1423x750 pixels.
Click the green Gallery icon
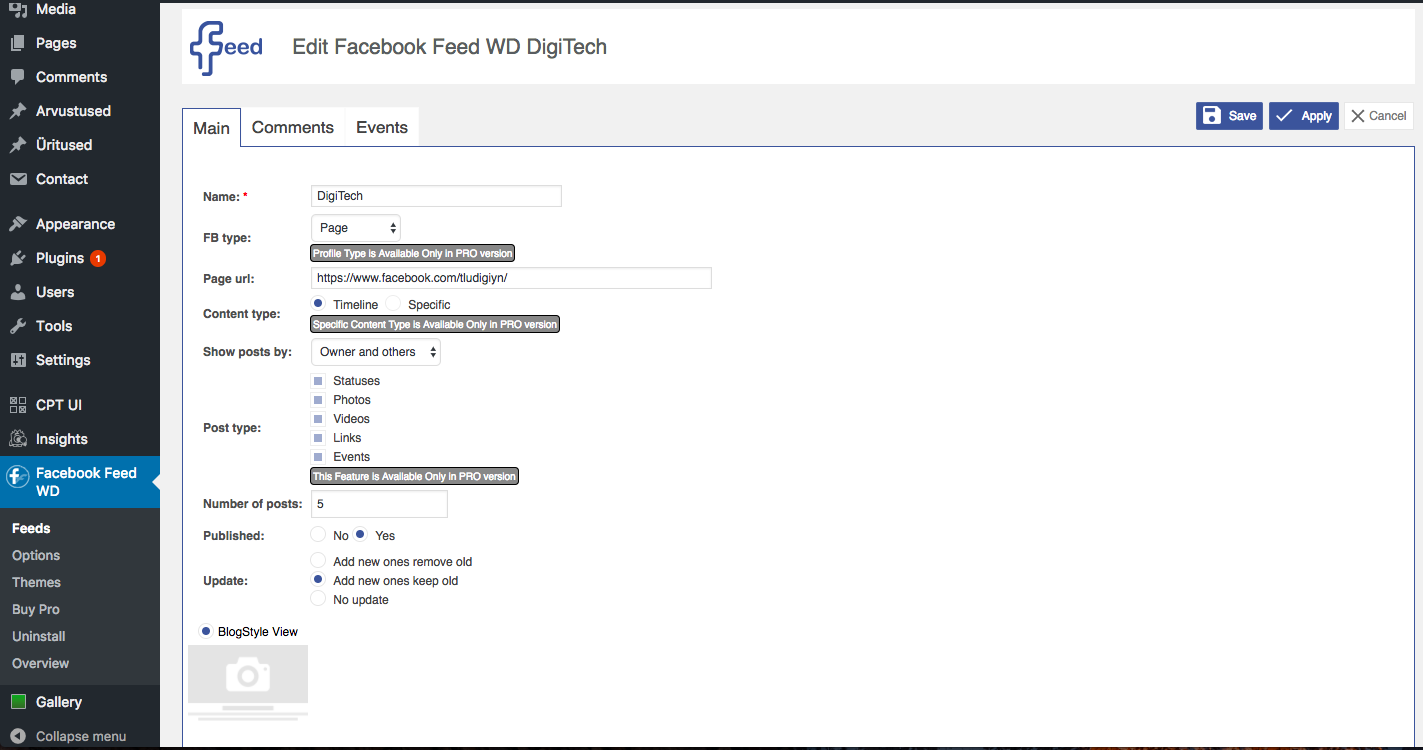tap(18, 702)
